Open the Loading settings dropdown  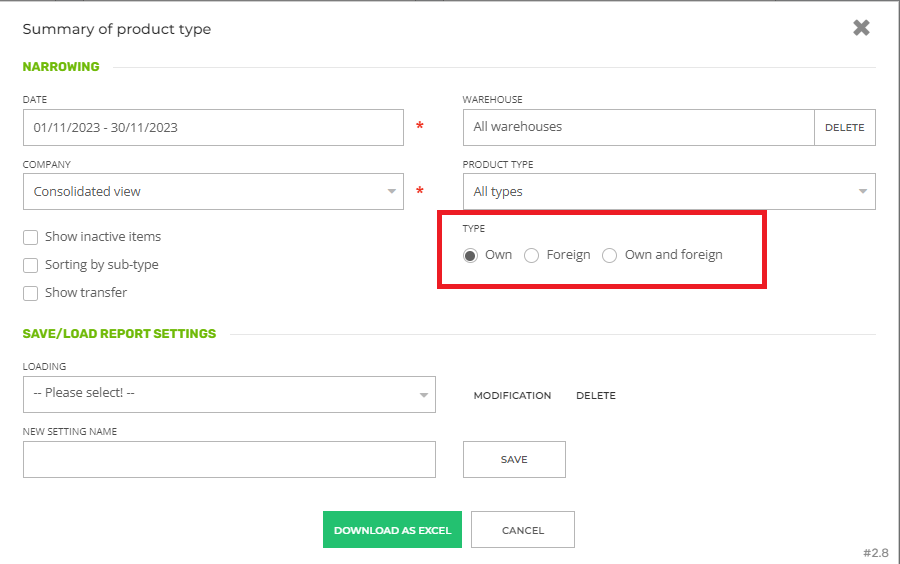[x=424, y=394]
